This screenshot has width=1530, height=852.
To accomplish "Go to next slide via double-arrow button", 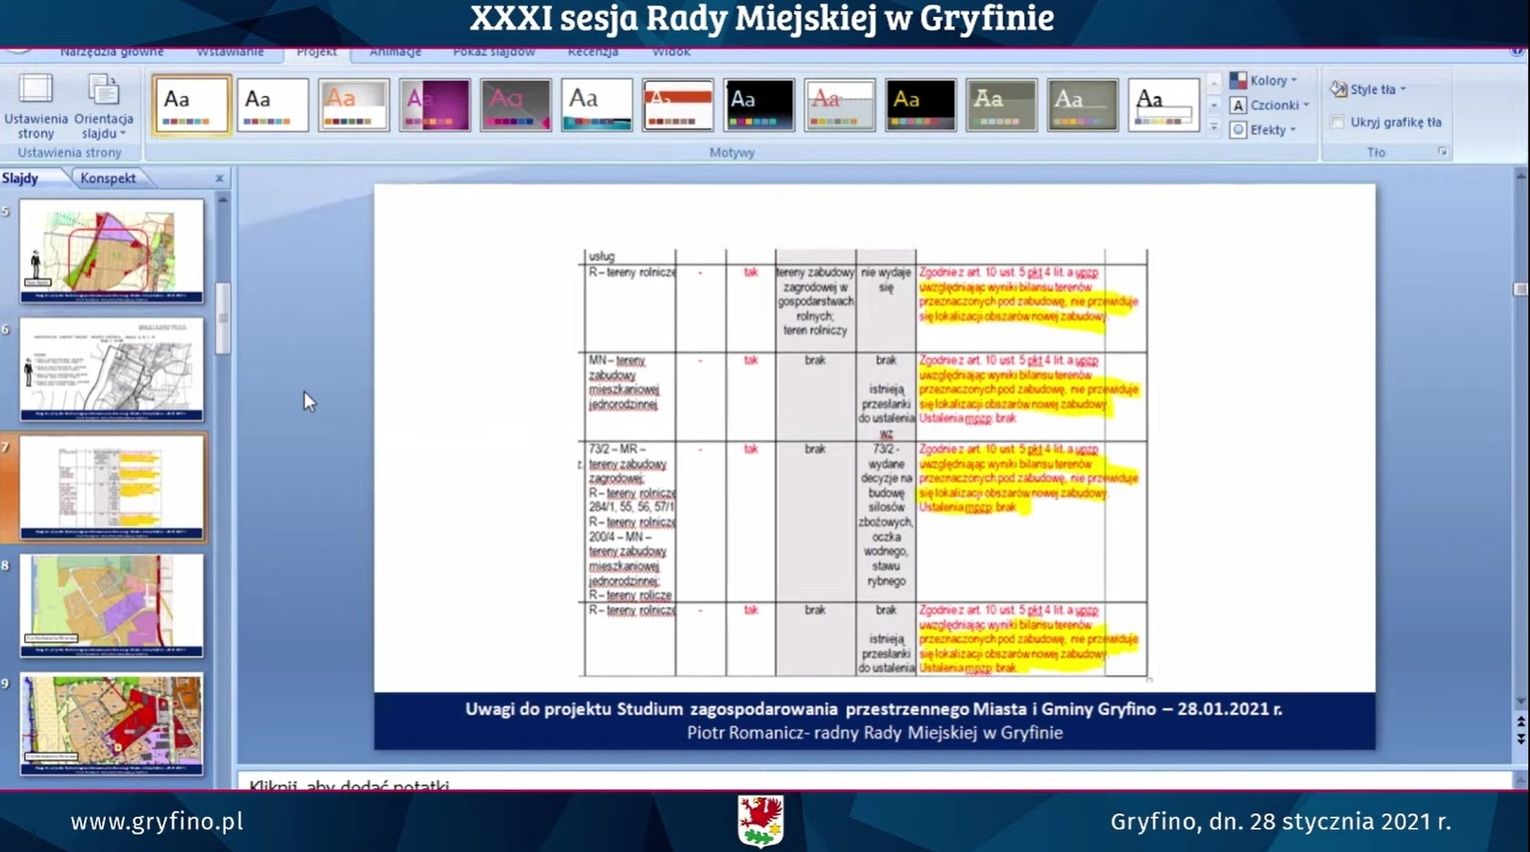I will click(1521, 739).
